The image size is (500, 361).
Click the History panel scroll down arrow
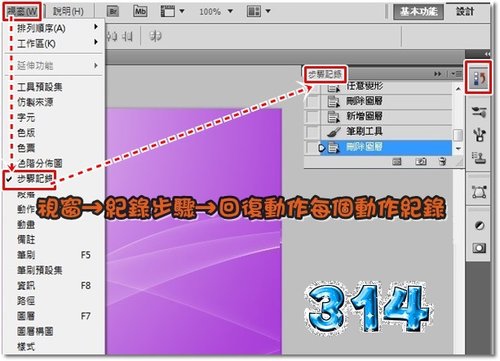tap(458, 148)
